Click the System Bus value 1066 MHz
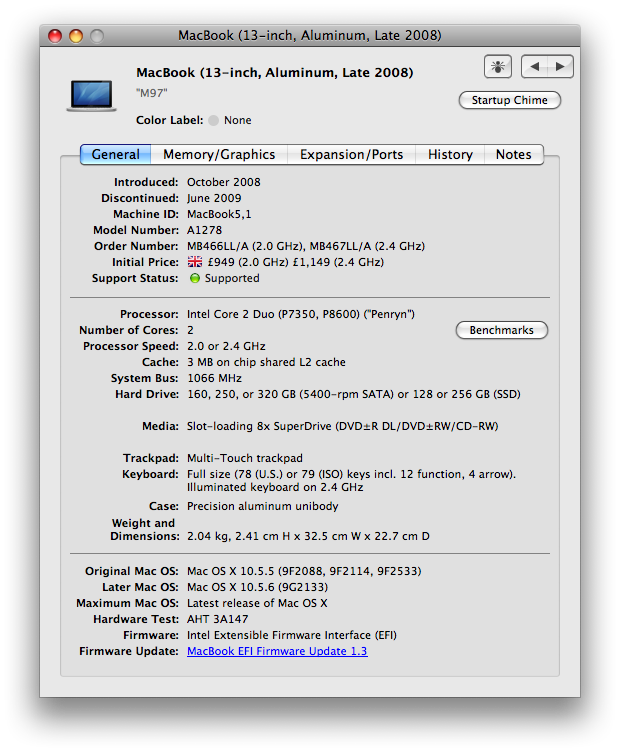620x752 pixels. coord(214,378)
